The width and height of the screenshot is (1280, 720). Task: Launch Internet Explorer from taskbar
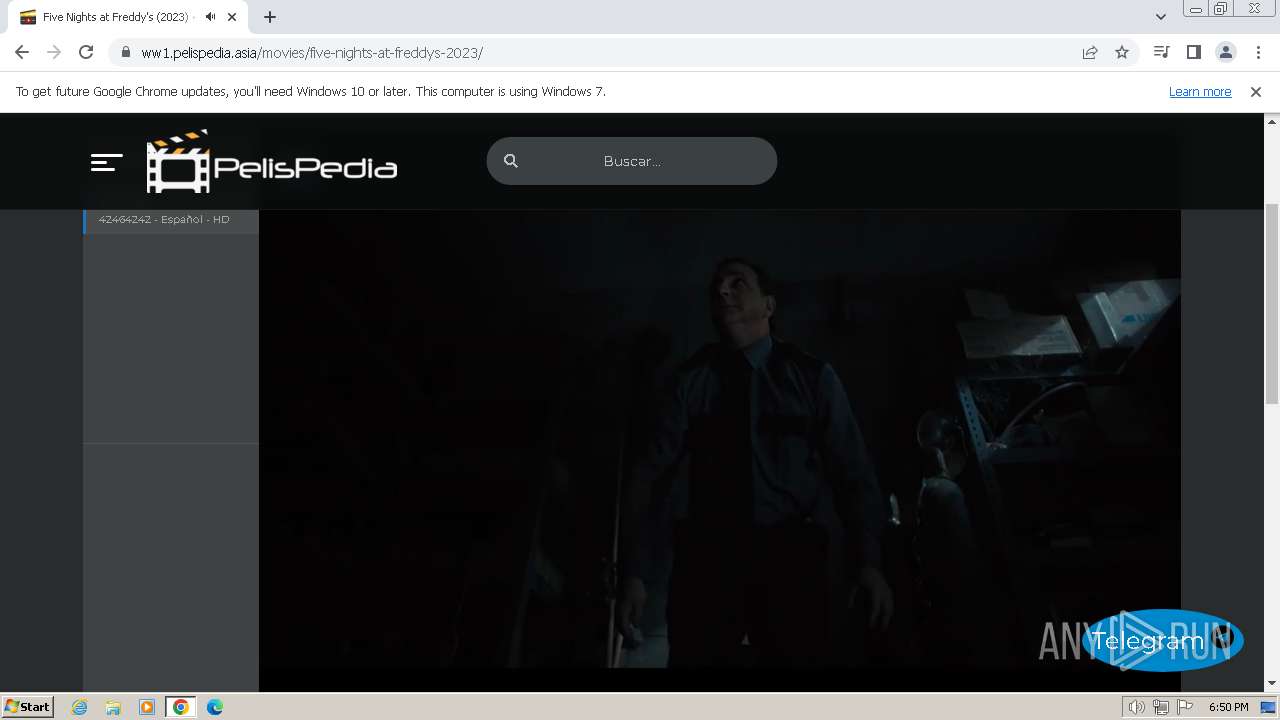80,707
